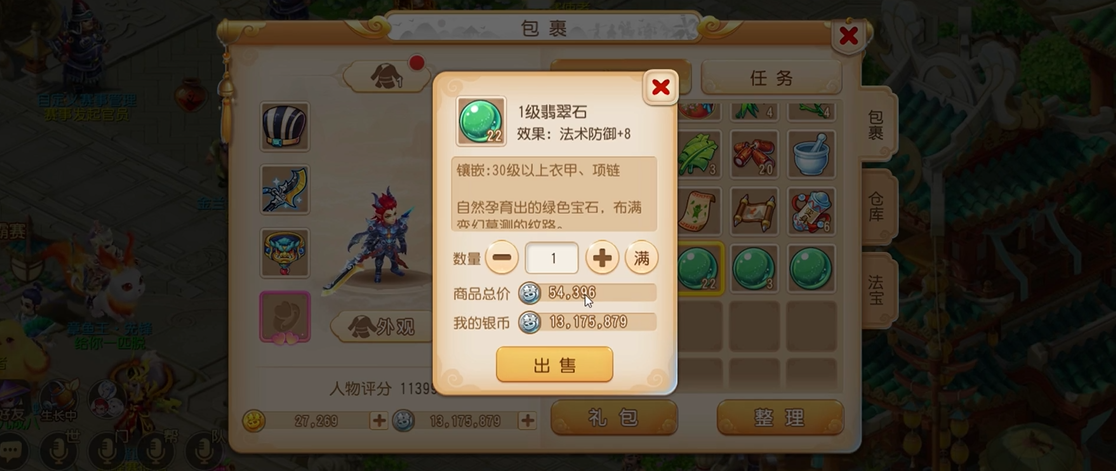Open the equipped mask accessory slot

pos(285,253)
